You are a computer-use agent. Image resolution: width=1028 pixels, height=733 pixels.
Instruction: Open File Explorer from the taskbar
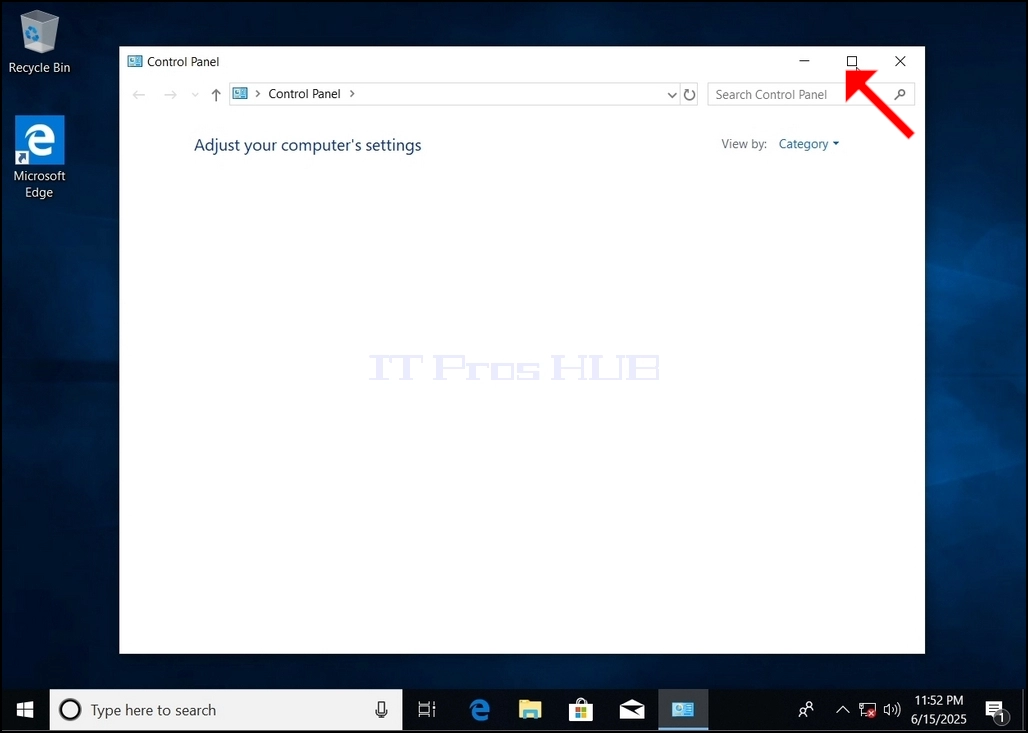point(530,709)
